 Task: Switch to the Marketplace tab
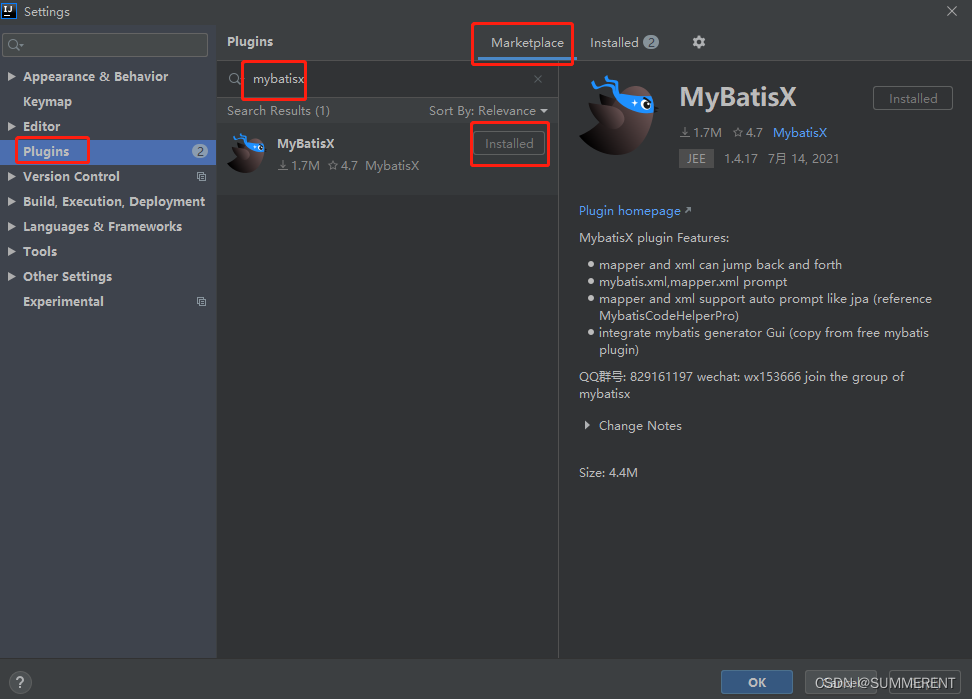(x=527, y=43)
